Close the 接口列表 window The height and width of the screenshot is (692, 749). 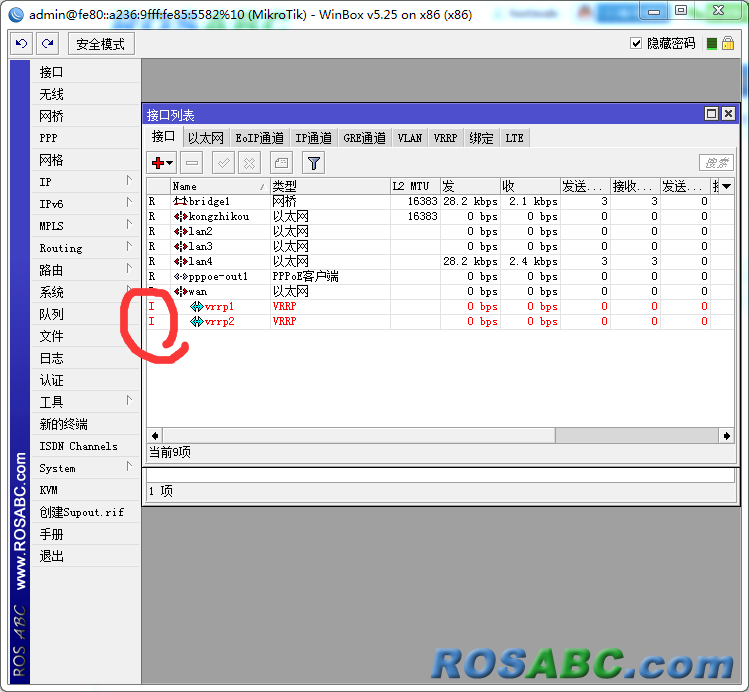728,114
